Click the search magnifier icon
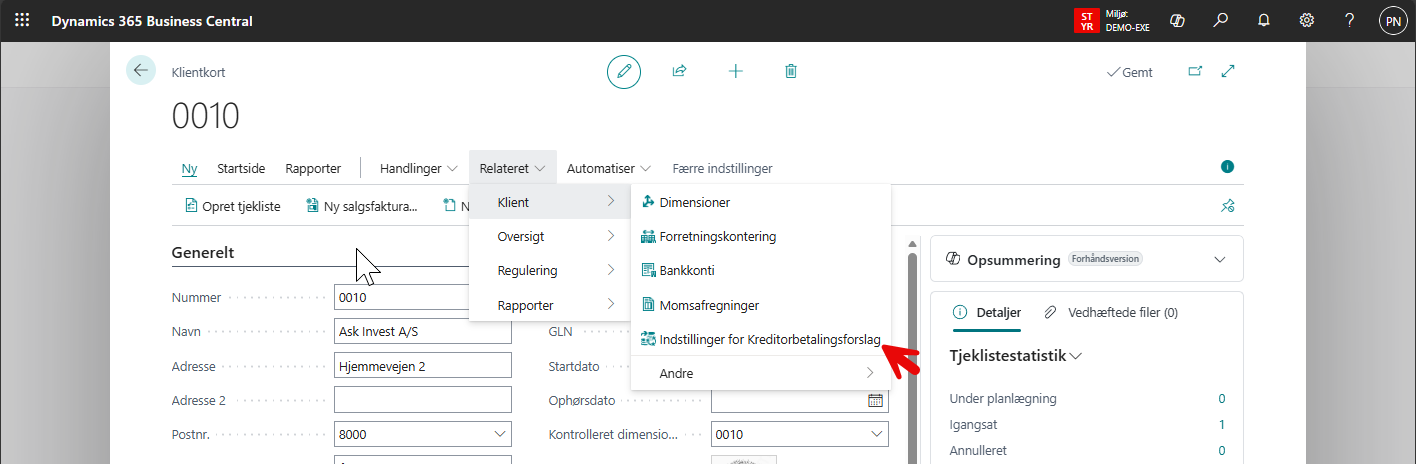The image size is (1416, 464). coord(1220,21)
